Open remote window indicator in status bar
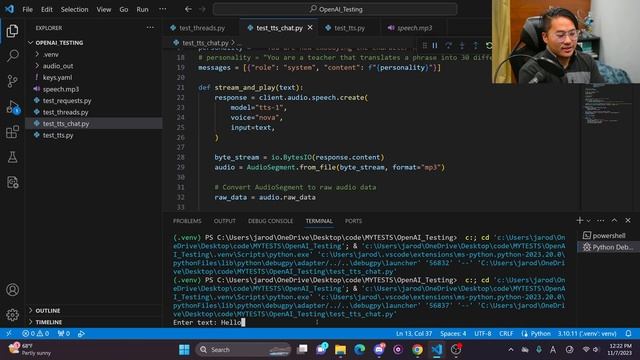Image resolution: width=640 pixels, height=360 pixels. [9, 333]
